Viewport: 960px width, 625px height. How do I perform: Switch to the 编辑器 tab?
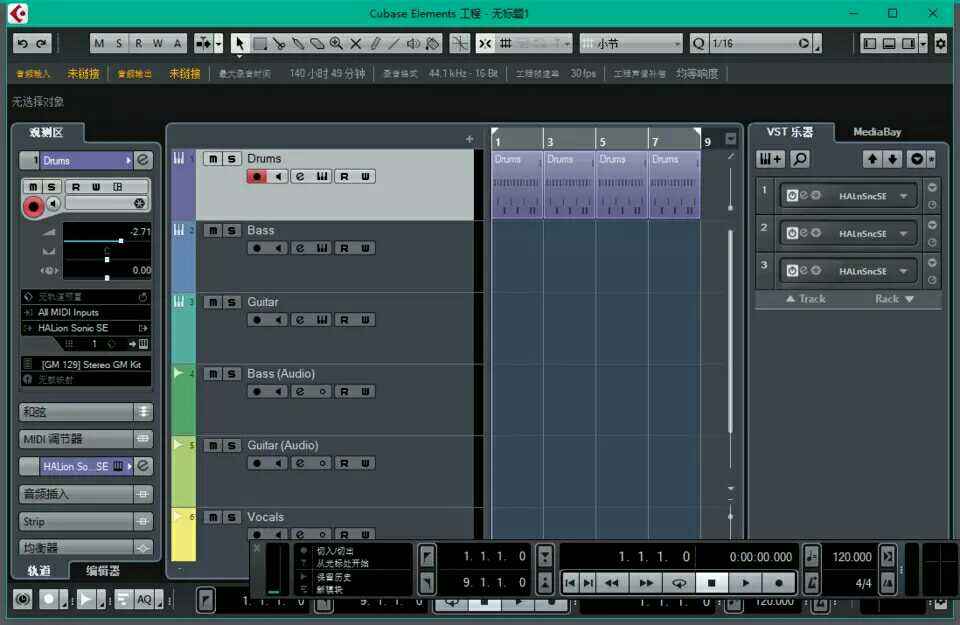click(x=103, y=570)
